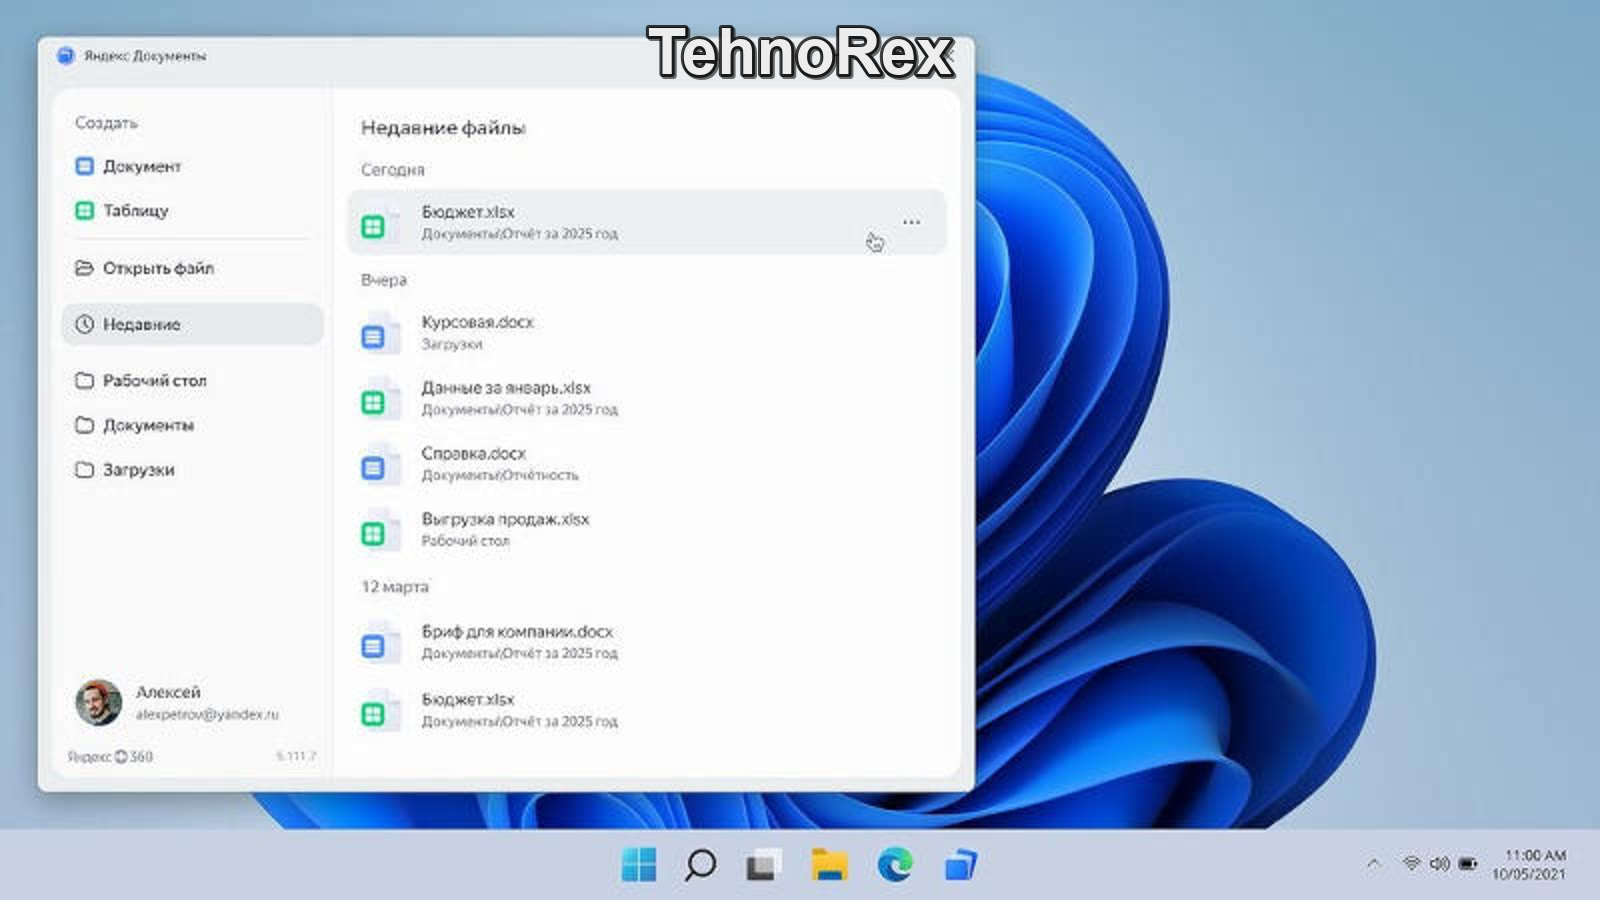Click the green table icon beside Таблицу
This screenshot has height=900, width=1600.
tap(85, 210)
